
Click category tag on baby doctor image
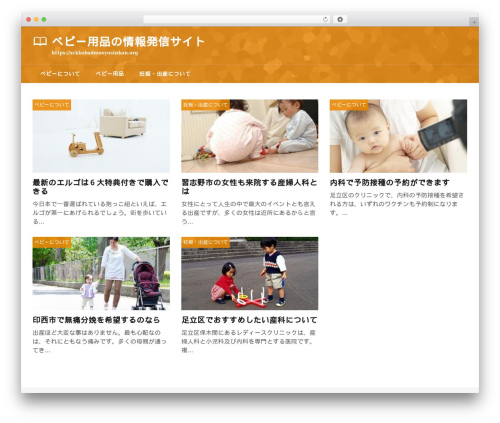[x=349, y=105]
